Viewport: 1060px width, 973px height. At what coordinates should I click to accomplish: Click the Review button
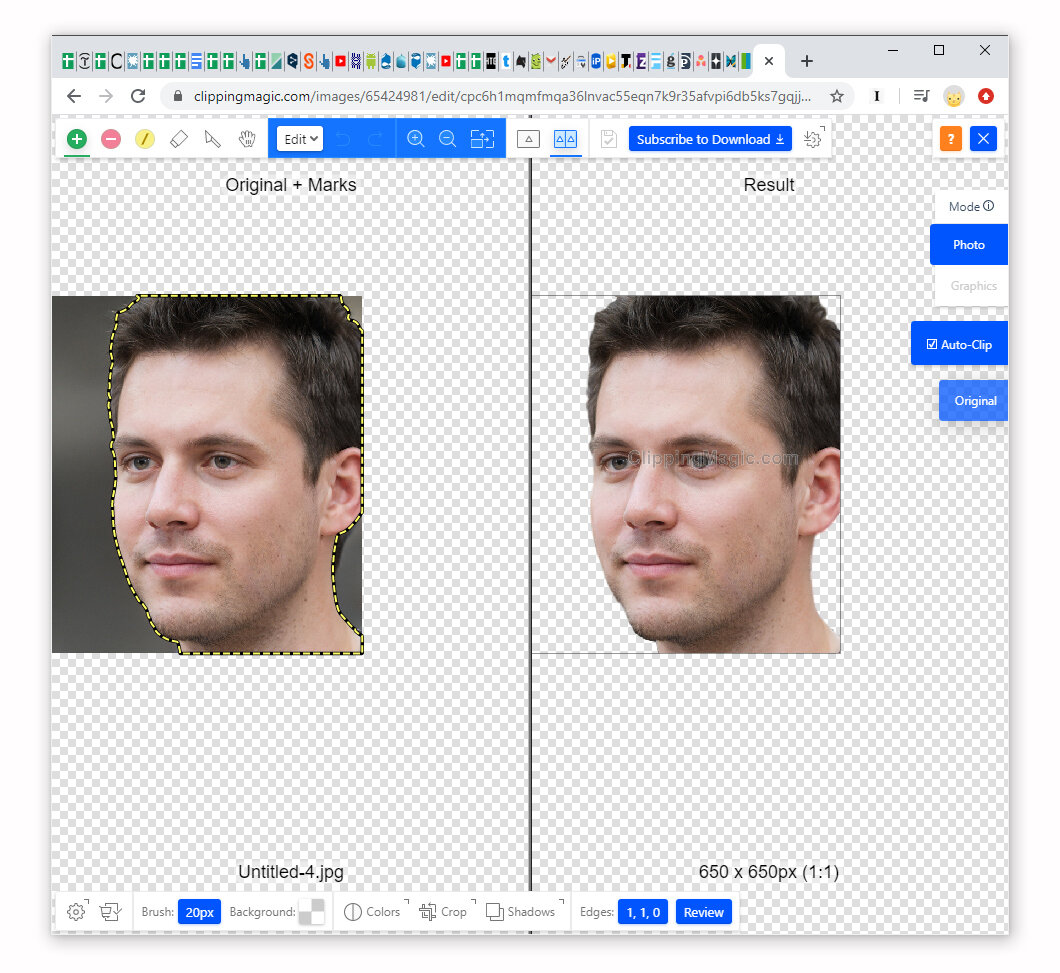coord(703,912)
